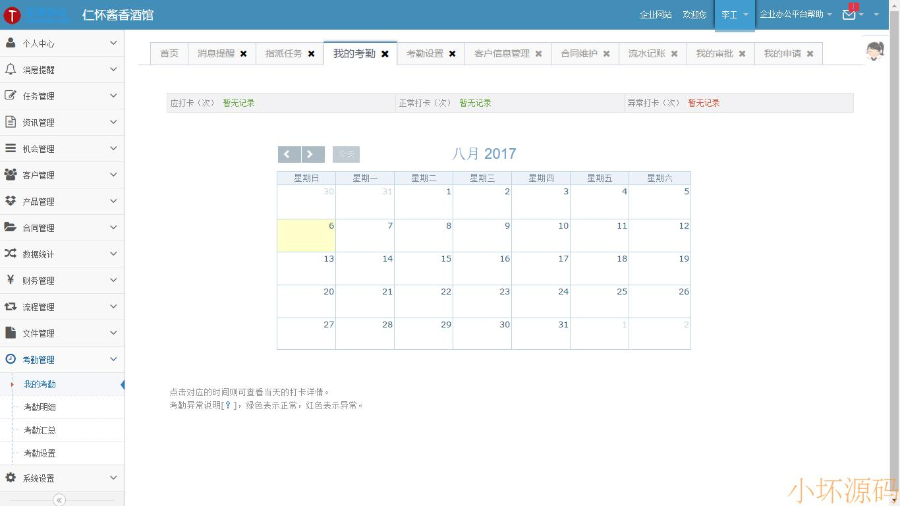Click the 今天 today button
900x506 pixels.
tap(346, 154)
